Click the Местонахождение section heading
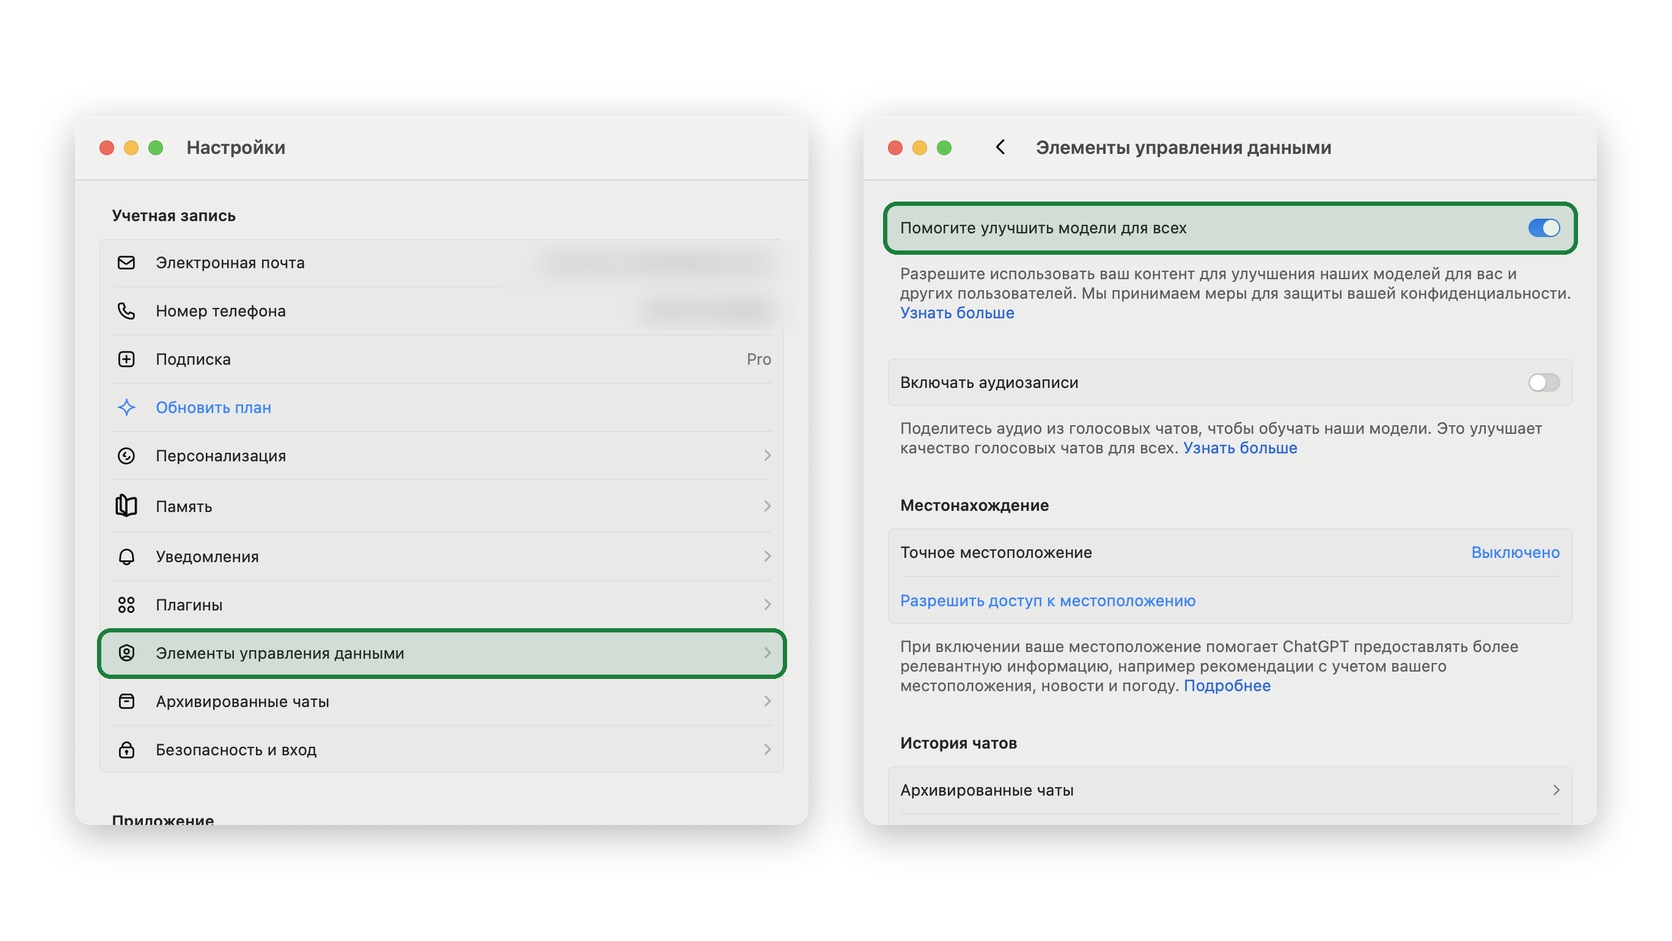This screenshot has height=941, width=1672. 974,505
